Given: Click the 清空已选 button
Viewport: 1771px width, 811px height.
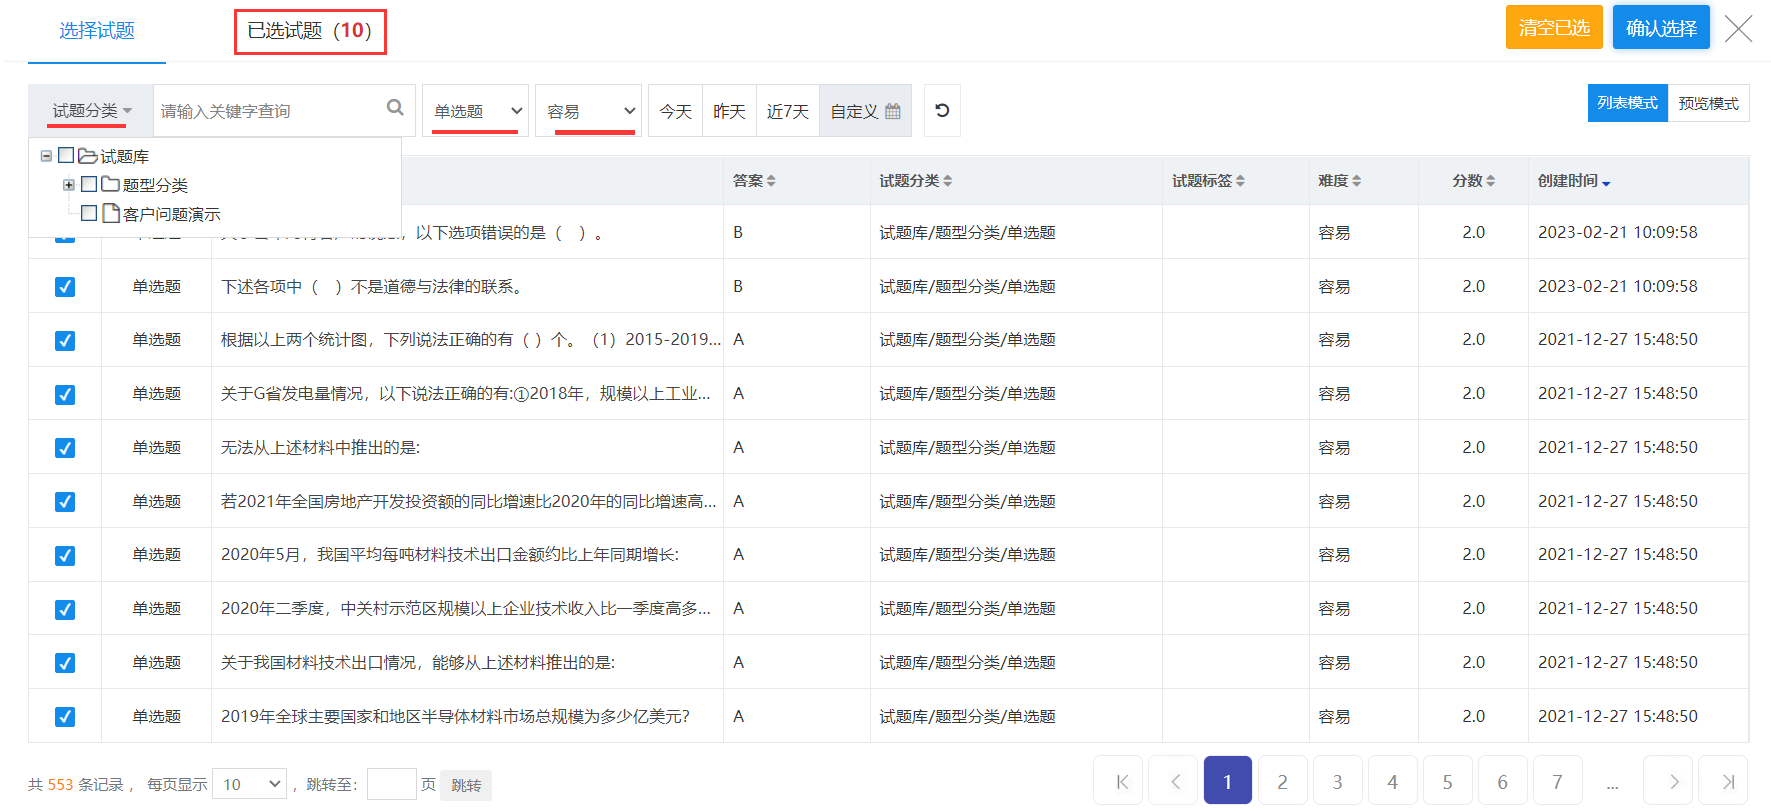Looking at the screenshot, I should pos(1553,28).
